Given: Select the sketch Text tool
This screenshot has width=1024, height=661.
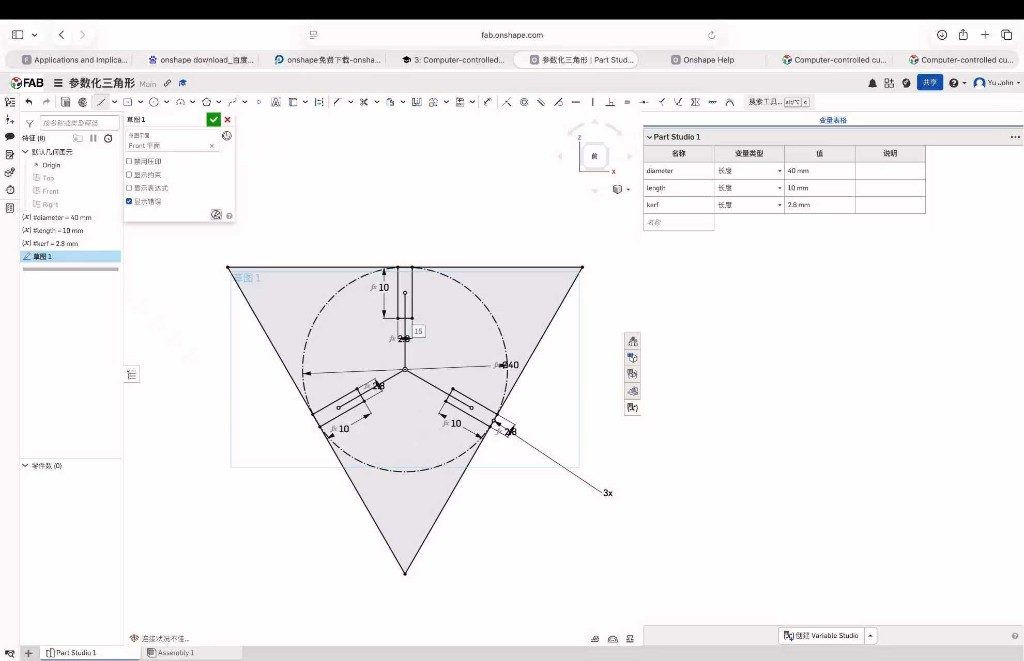Looking at the screenshot, I should (x=276, y=102).
